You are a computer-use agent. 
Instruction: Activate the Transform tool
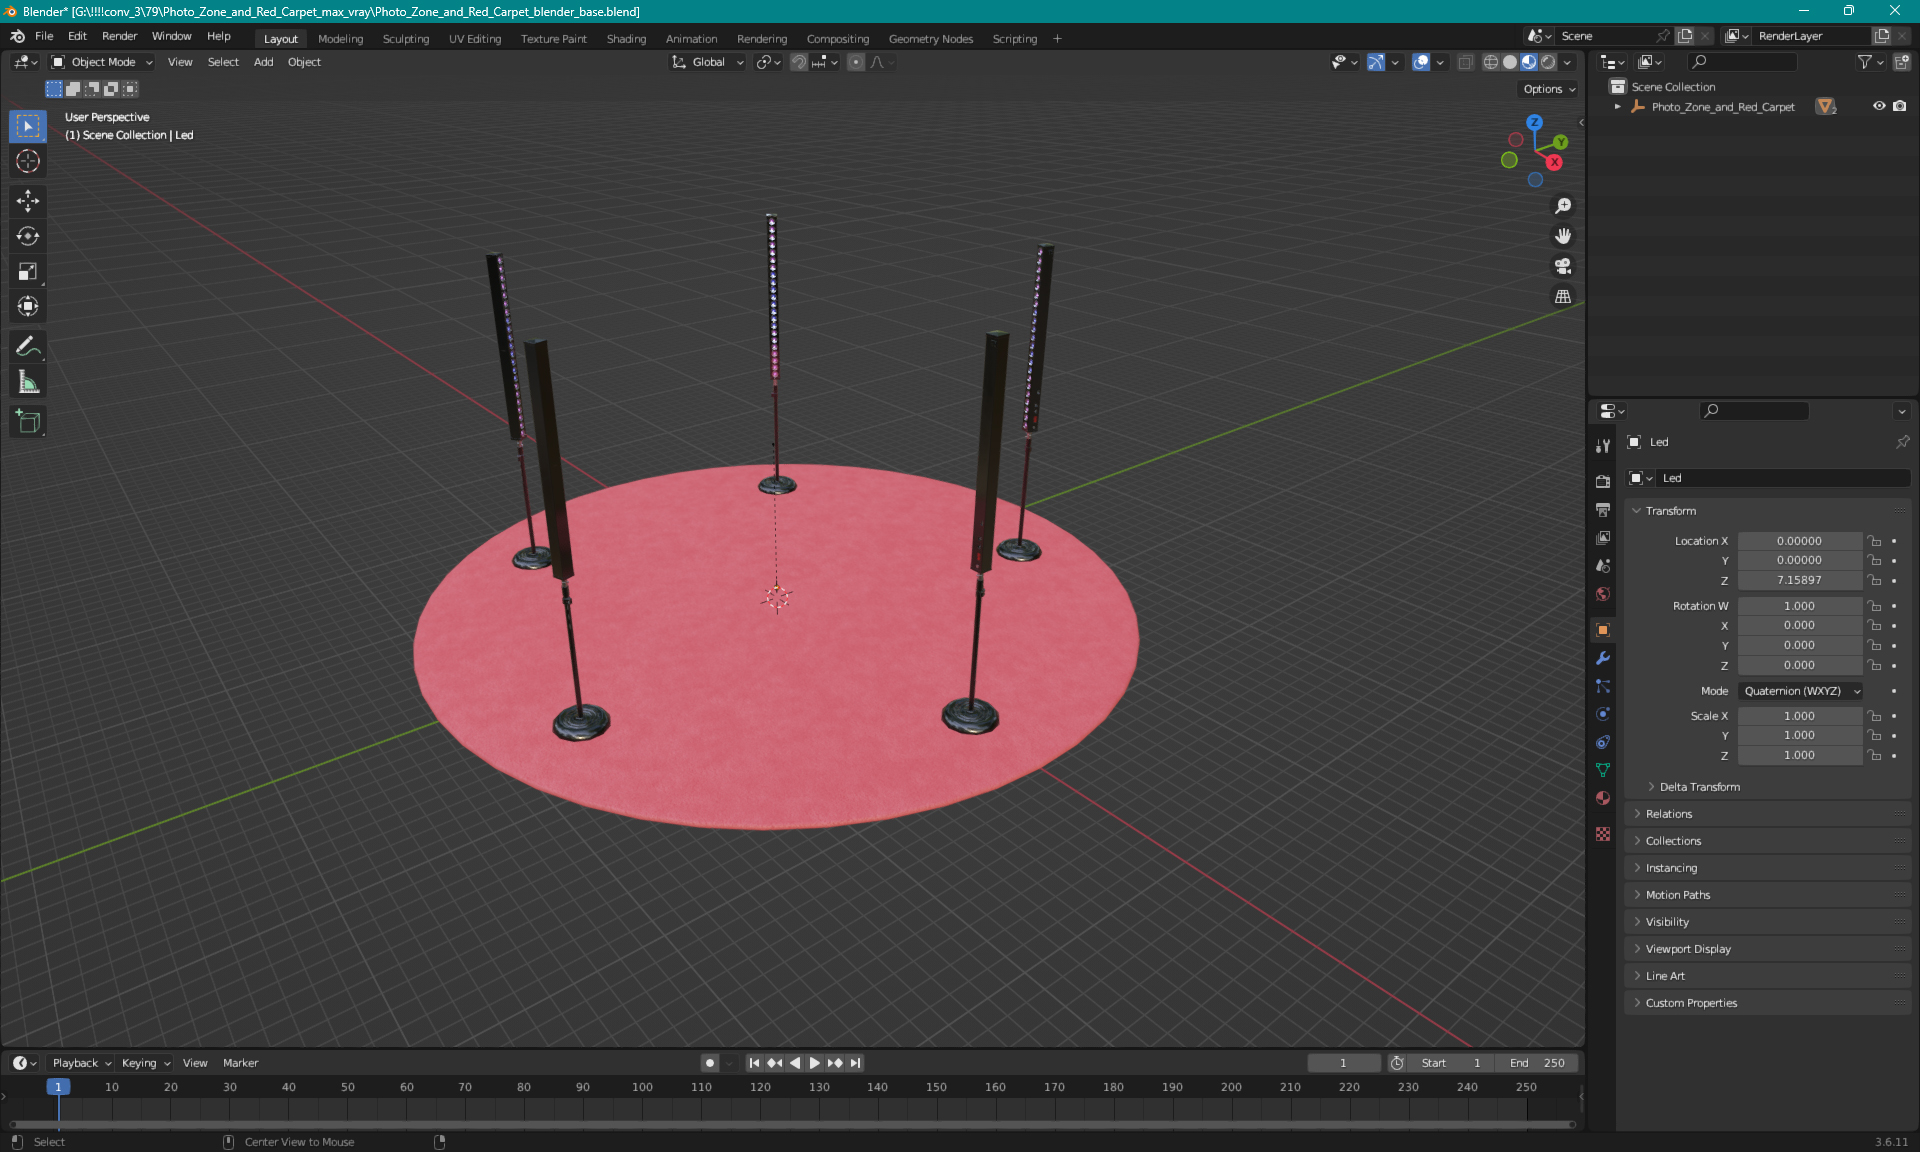point(28,306)
